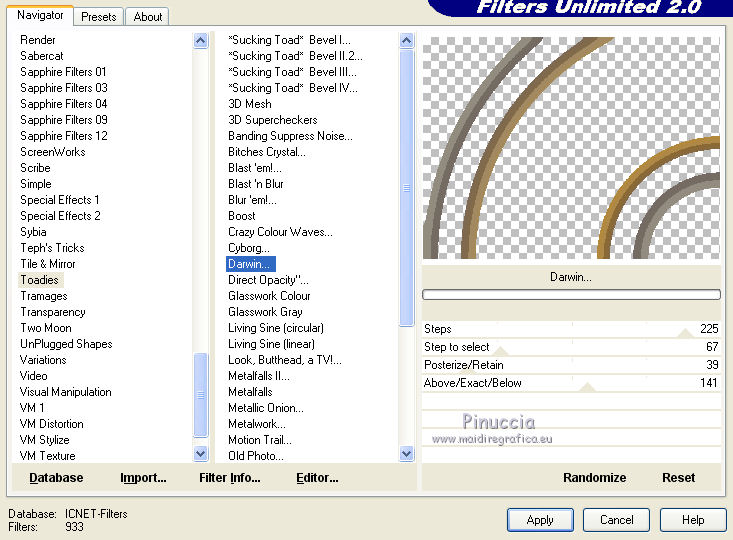
Task: Click the category list scrollbar thumb
Action: point(201,395)
